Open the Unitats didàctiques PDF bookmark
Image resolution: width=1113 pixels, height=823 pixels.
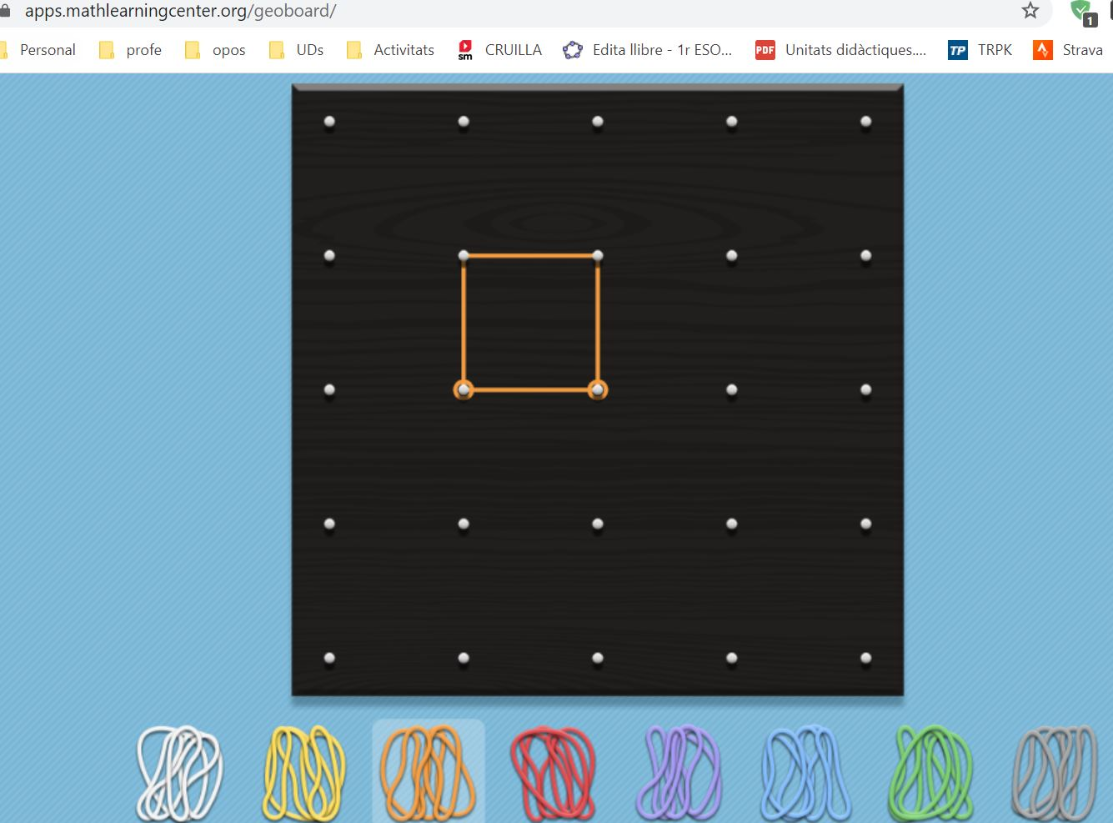coord(841,50)
